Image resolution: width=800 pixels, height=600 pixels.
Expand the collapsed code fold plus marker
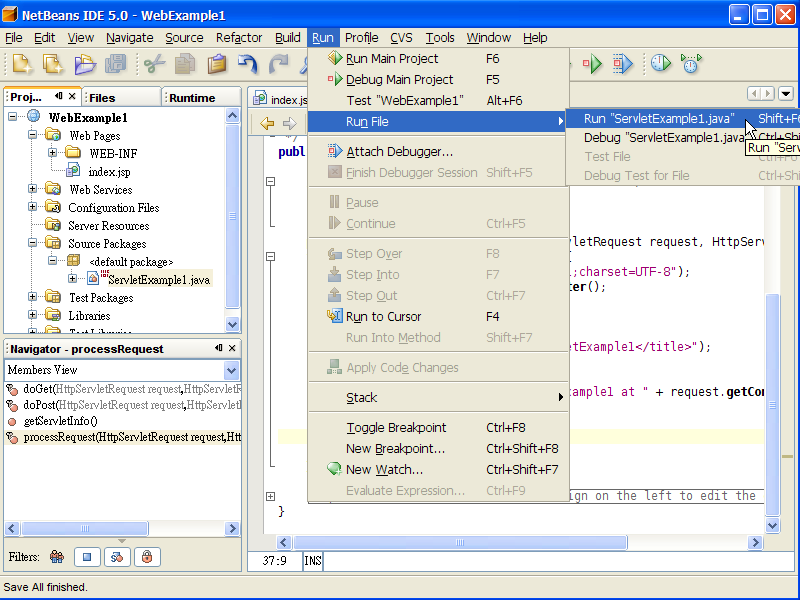271,496
